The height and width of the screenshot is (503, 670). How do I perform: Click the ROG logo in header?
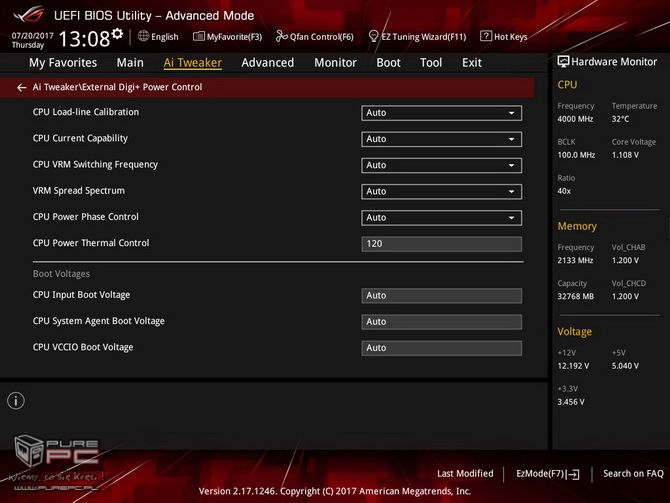(x=28, y=15)
